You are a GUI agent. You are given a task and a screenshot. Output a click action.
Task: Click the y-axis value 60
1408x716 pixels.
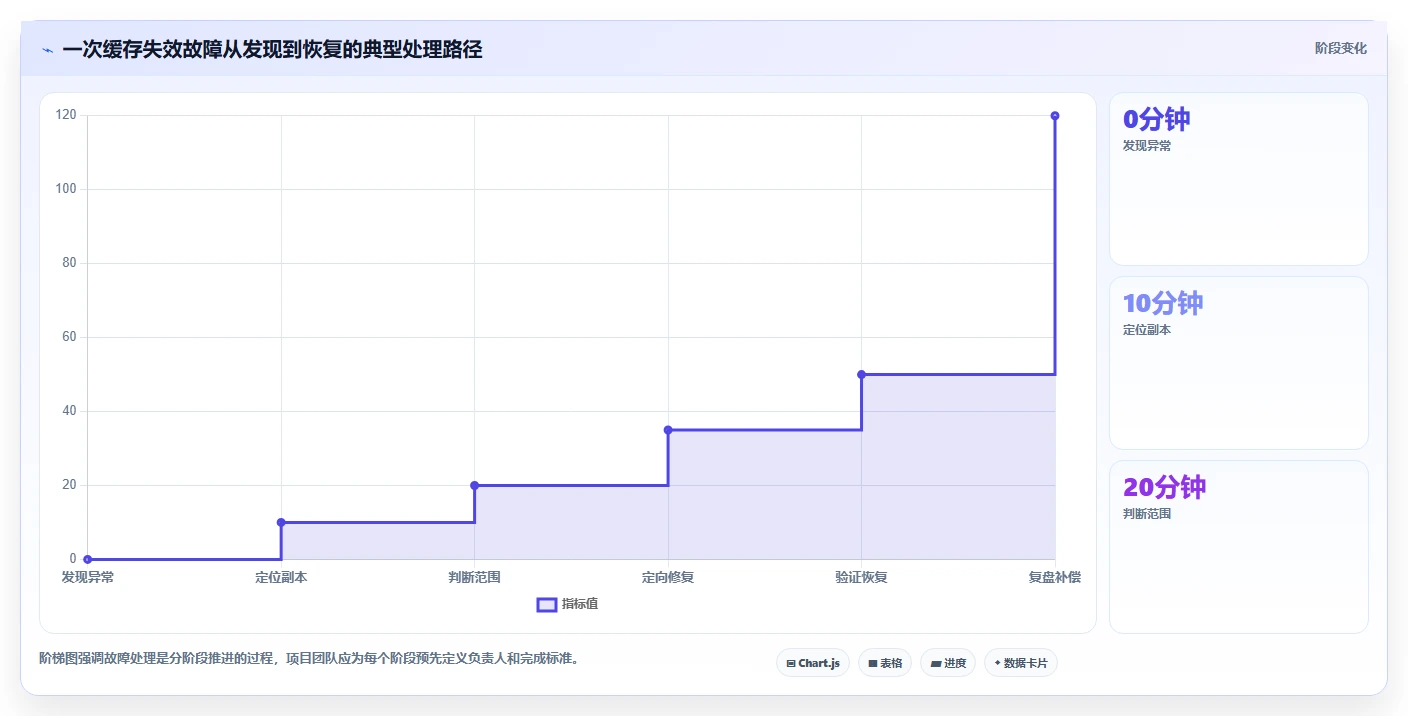click(x=69, y=337)
